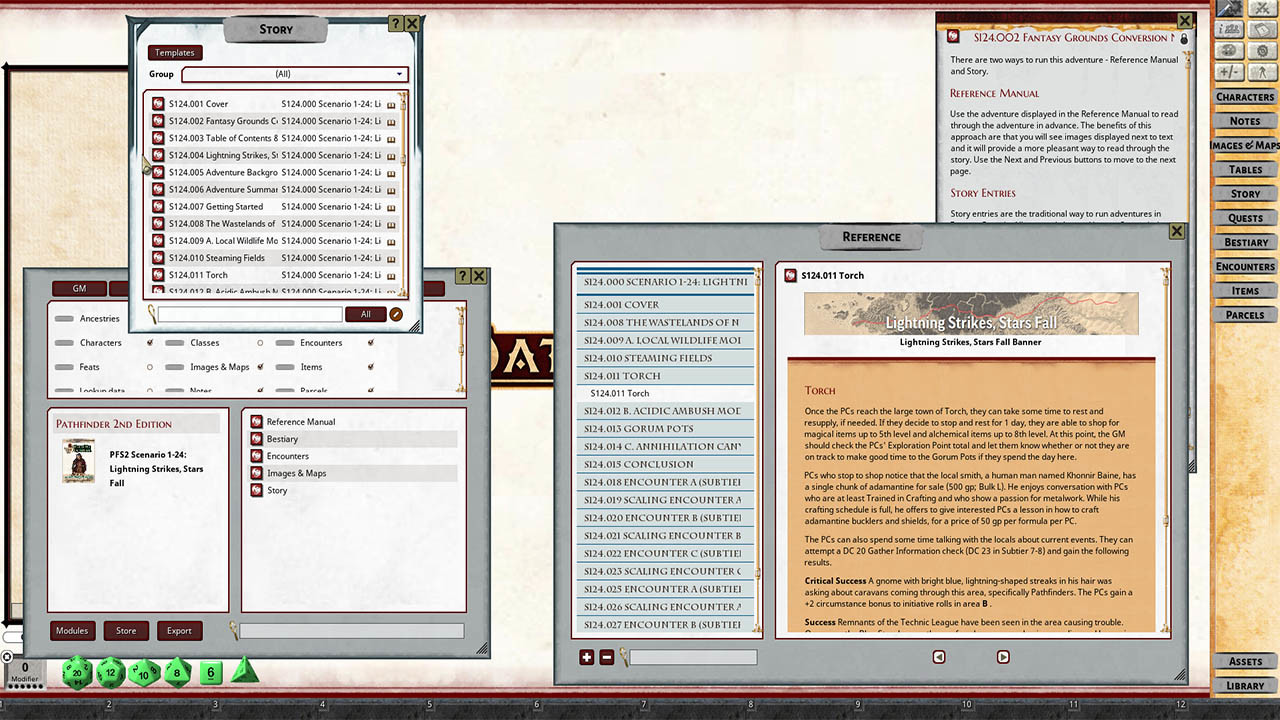Roll the green d20 die
1280x720 pixels.
tap(76, 673)
